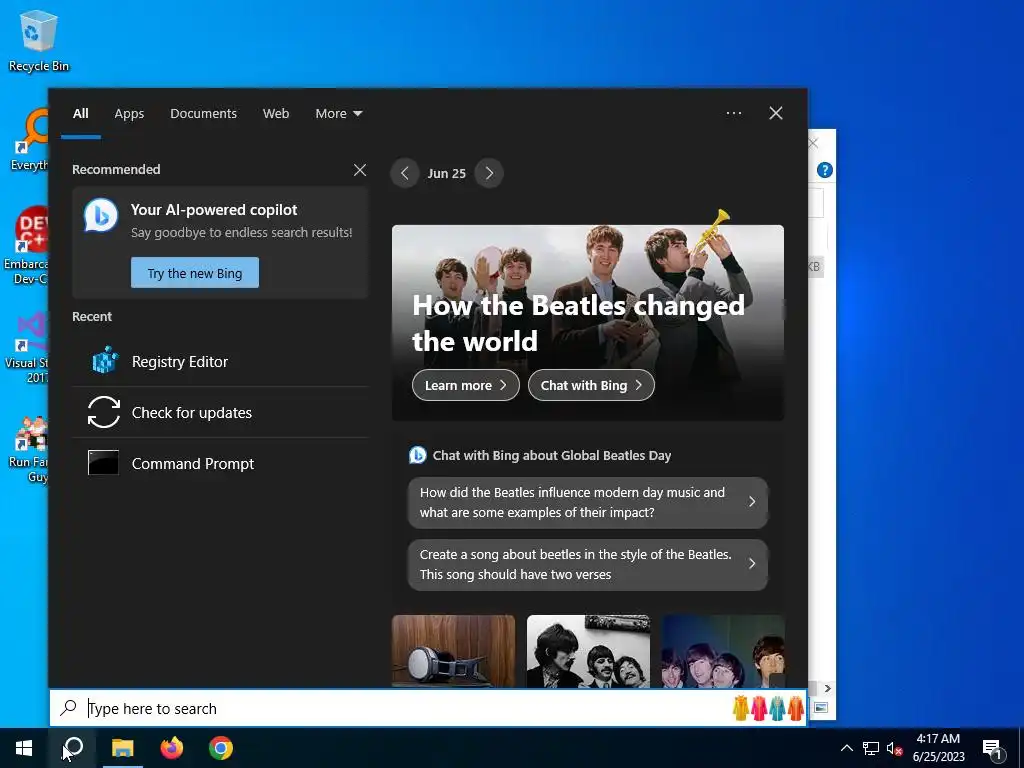Click the muted volume tray icon
The height and width of the screenshot is (768, 1024).
click(895, 748)
